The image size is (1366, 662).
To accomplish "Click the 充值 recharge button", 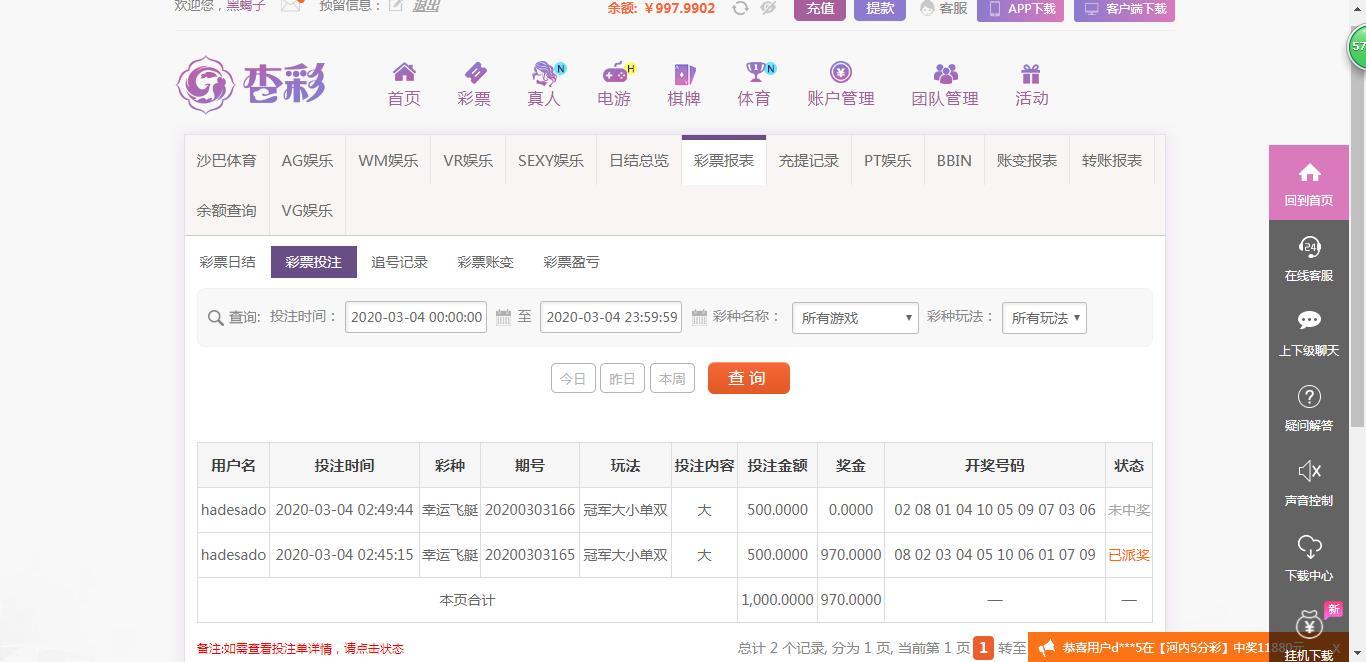I will point(820,8).
